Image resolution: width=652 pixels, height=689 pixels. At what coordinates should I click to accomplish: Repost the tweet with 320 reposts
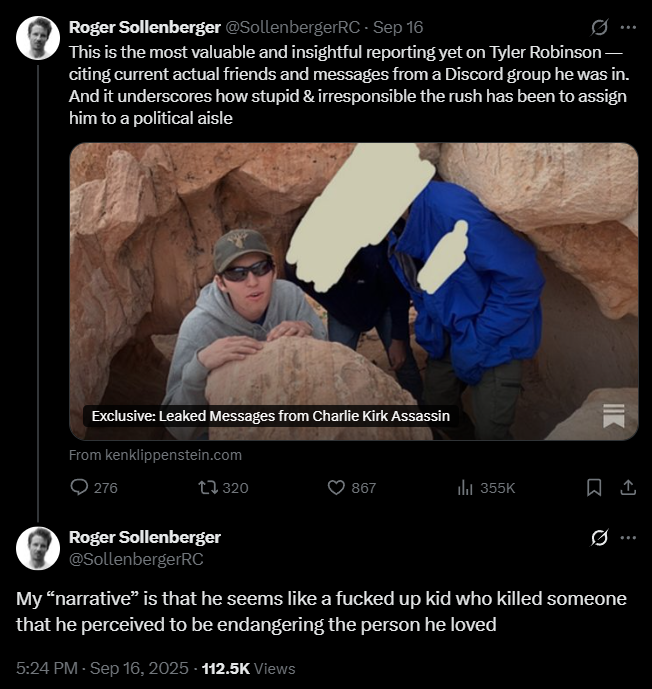coord(223,488)
